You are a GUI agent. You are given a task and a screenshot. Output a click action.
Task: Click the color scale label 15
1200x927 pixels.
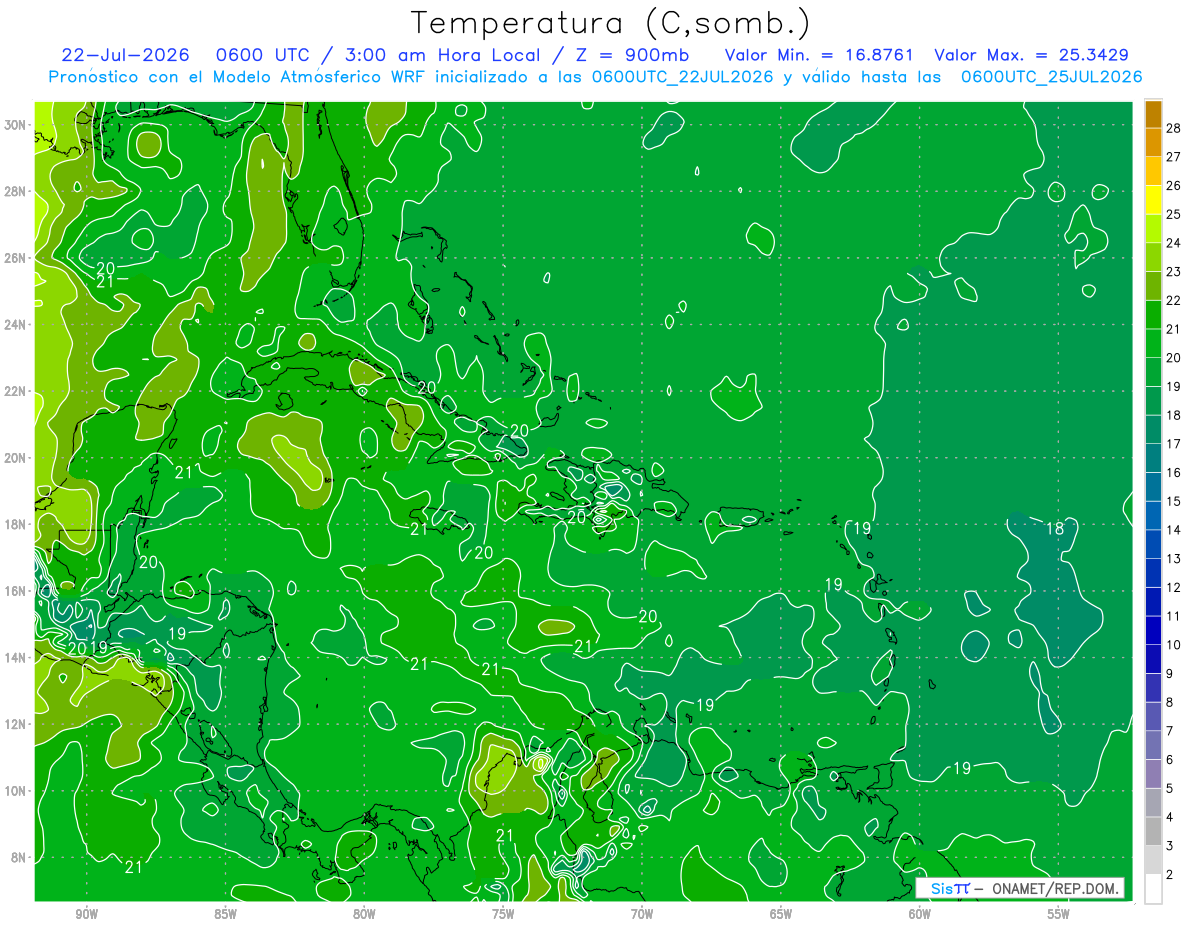tap(1173, 501)
